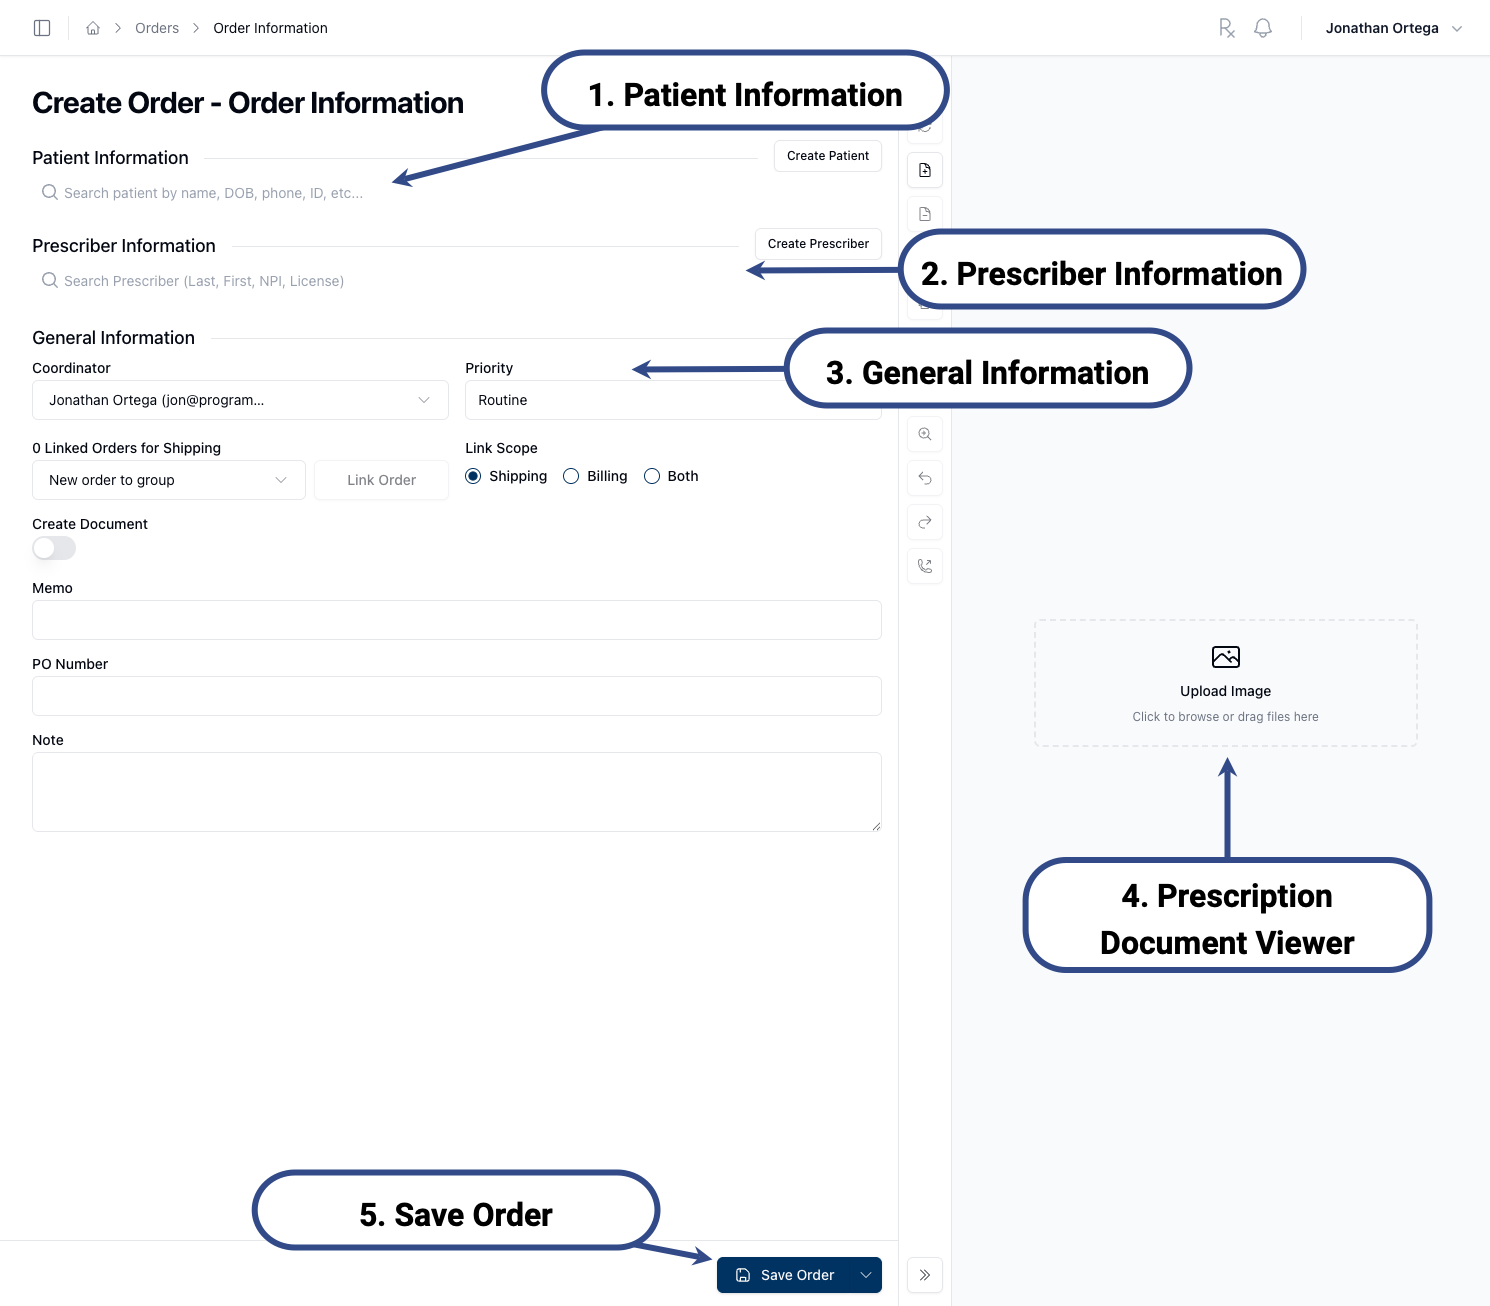The width and height of the screenshot is (1490, 1306).
Task: Choose Billing as the link scope
Action: (x=571, y=476)
